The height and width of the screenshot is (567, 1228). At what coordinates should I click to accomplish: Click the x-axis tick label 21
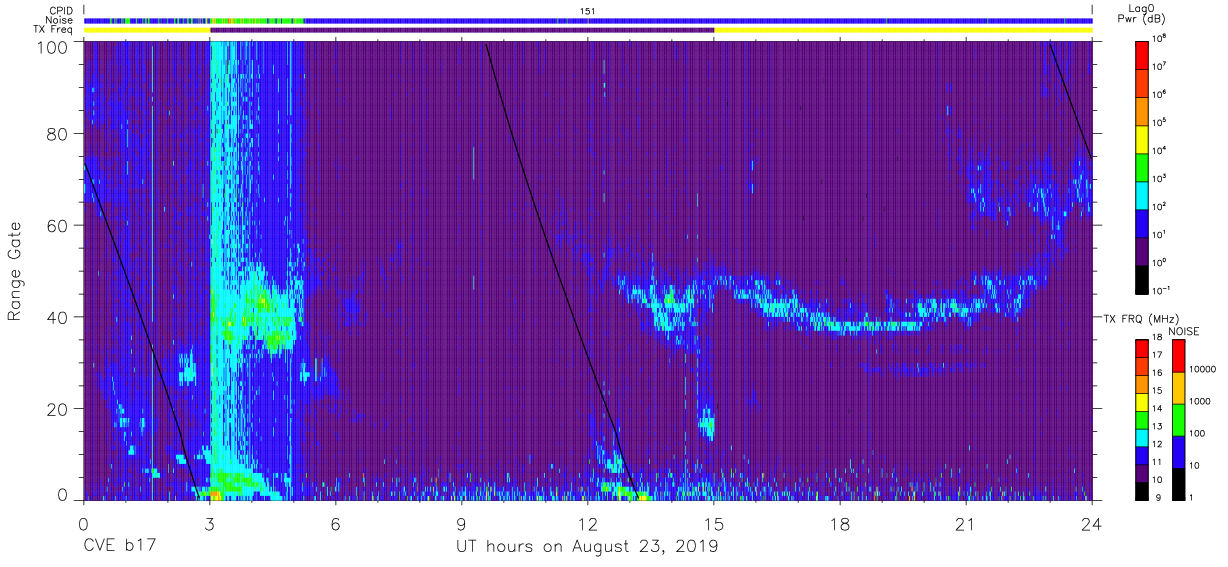click(x=966, y=525)
